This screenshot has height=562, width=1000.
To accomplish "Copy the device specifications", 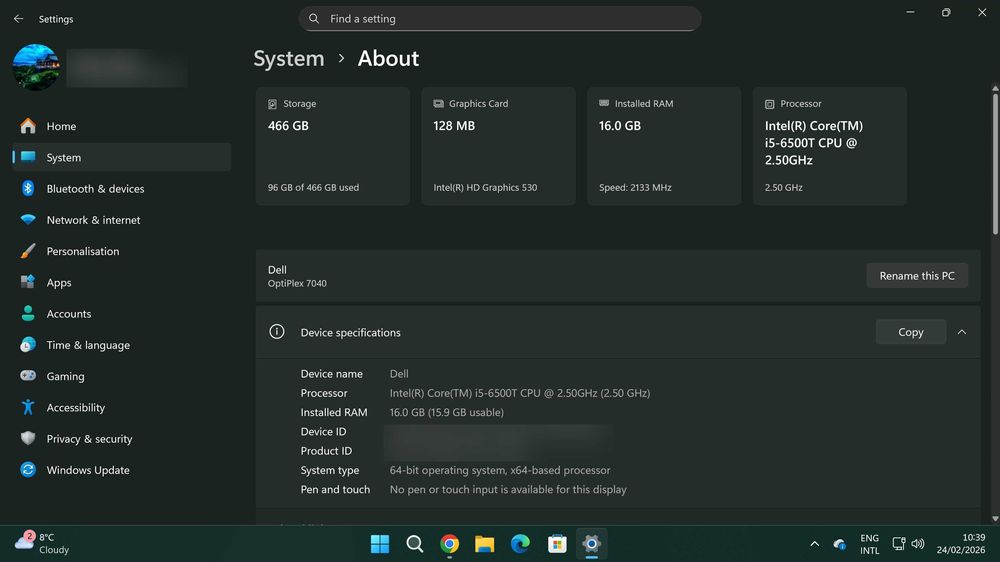I will click(910, 332).
